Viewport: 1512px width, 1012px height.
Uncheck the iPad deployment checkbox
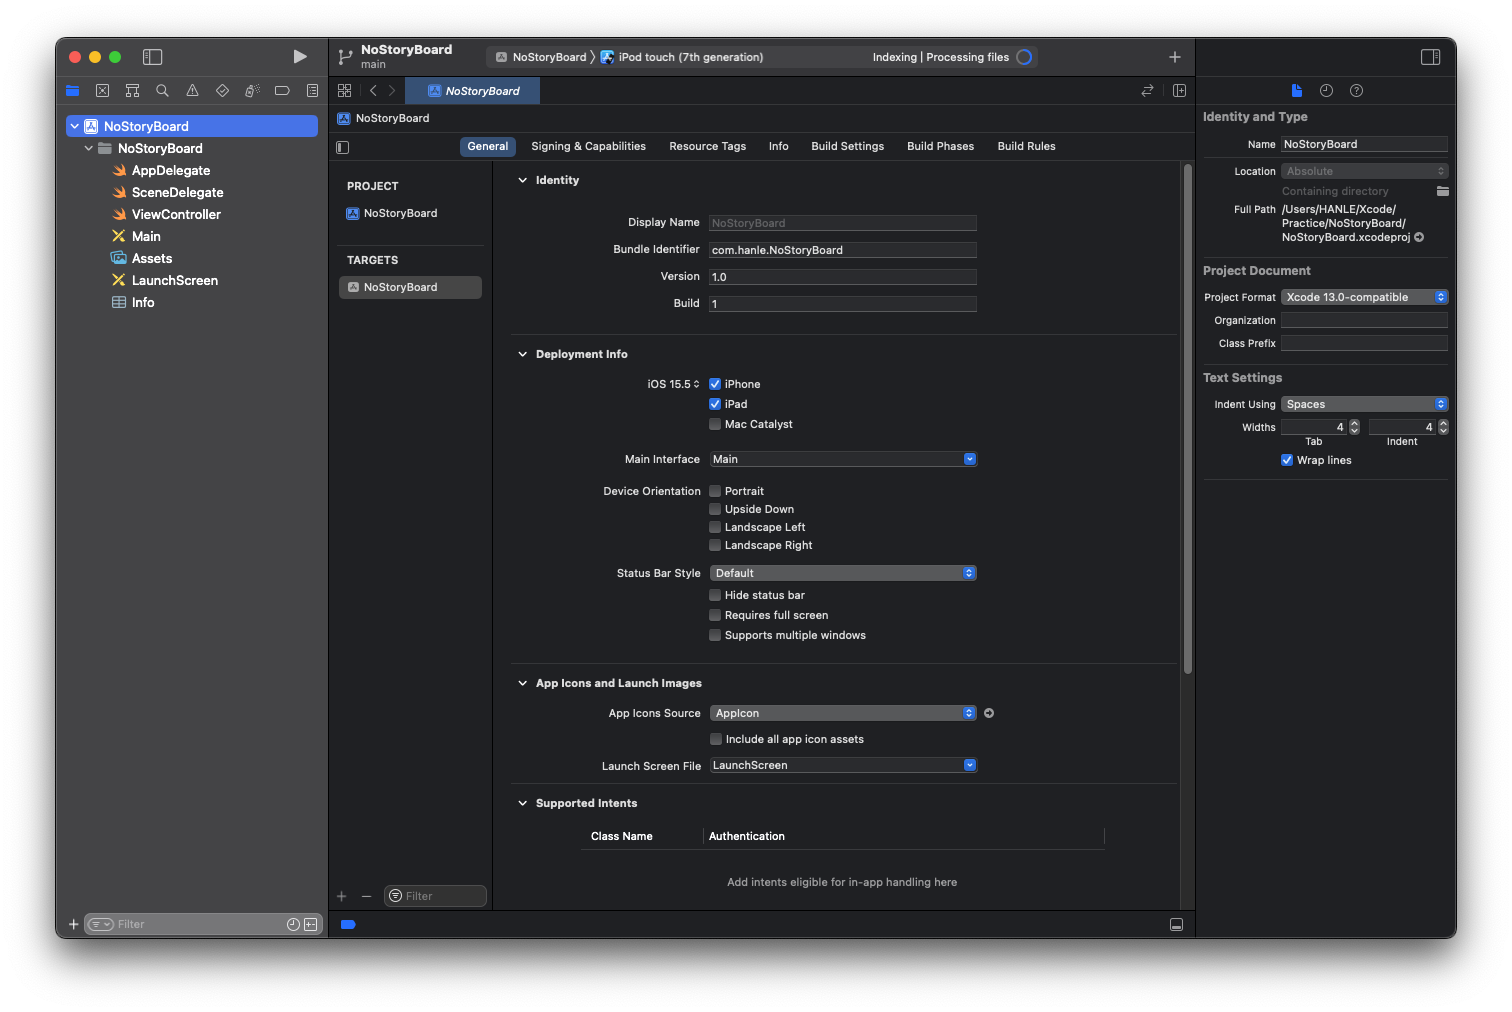[715, 404]
